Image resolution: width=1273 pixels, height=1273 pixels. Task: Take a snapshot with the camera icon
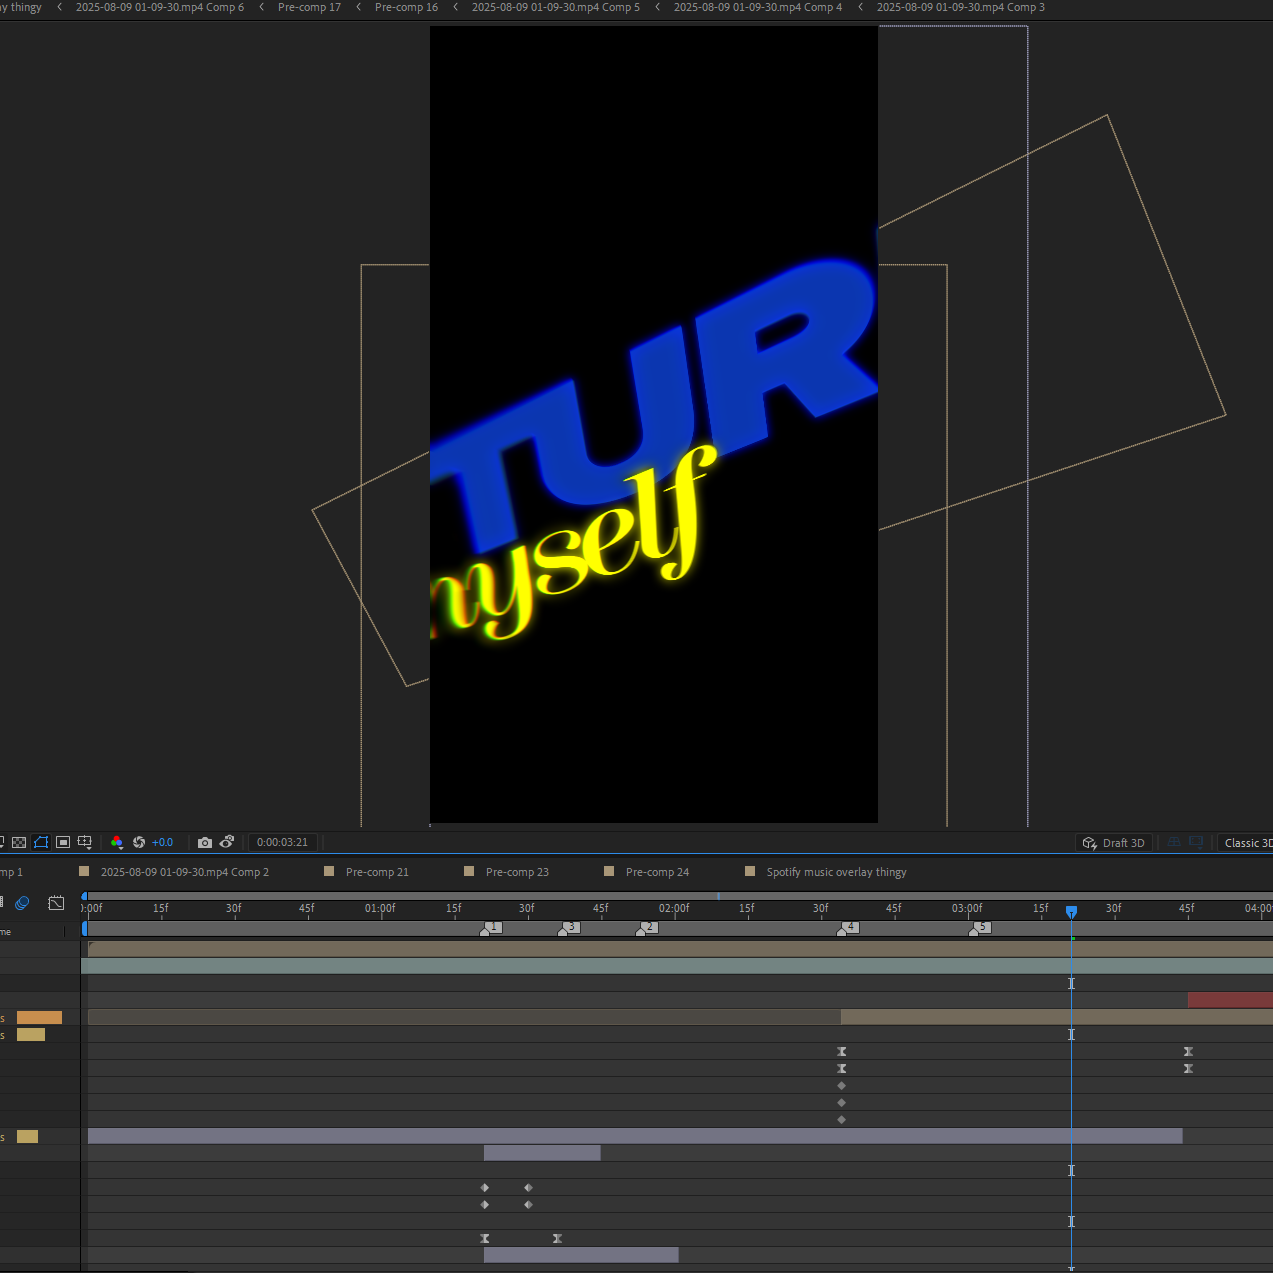tap(205, 843)
